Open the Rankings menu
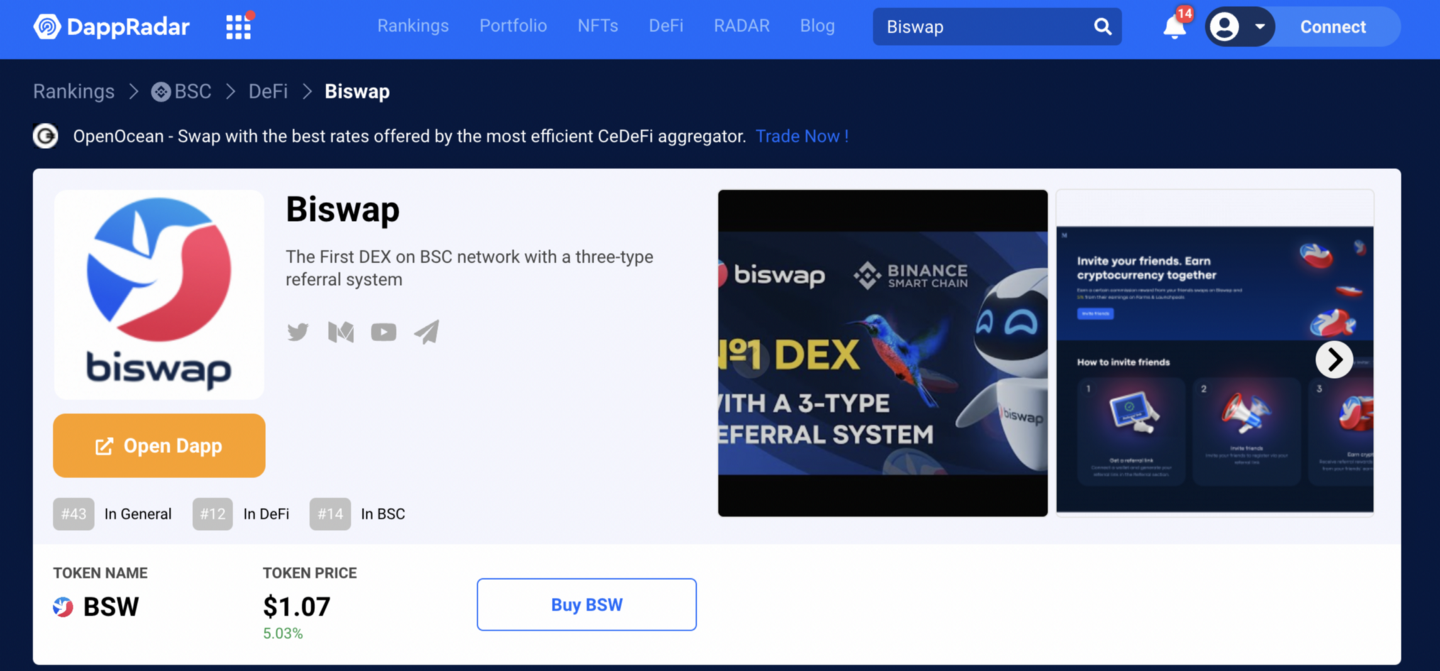The height and width of the screenshot is (671, 1440). tap(413, 26)
